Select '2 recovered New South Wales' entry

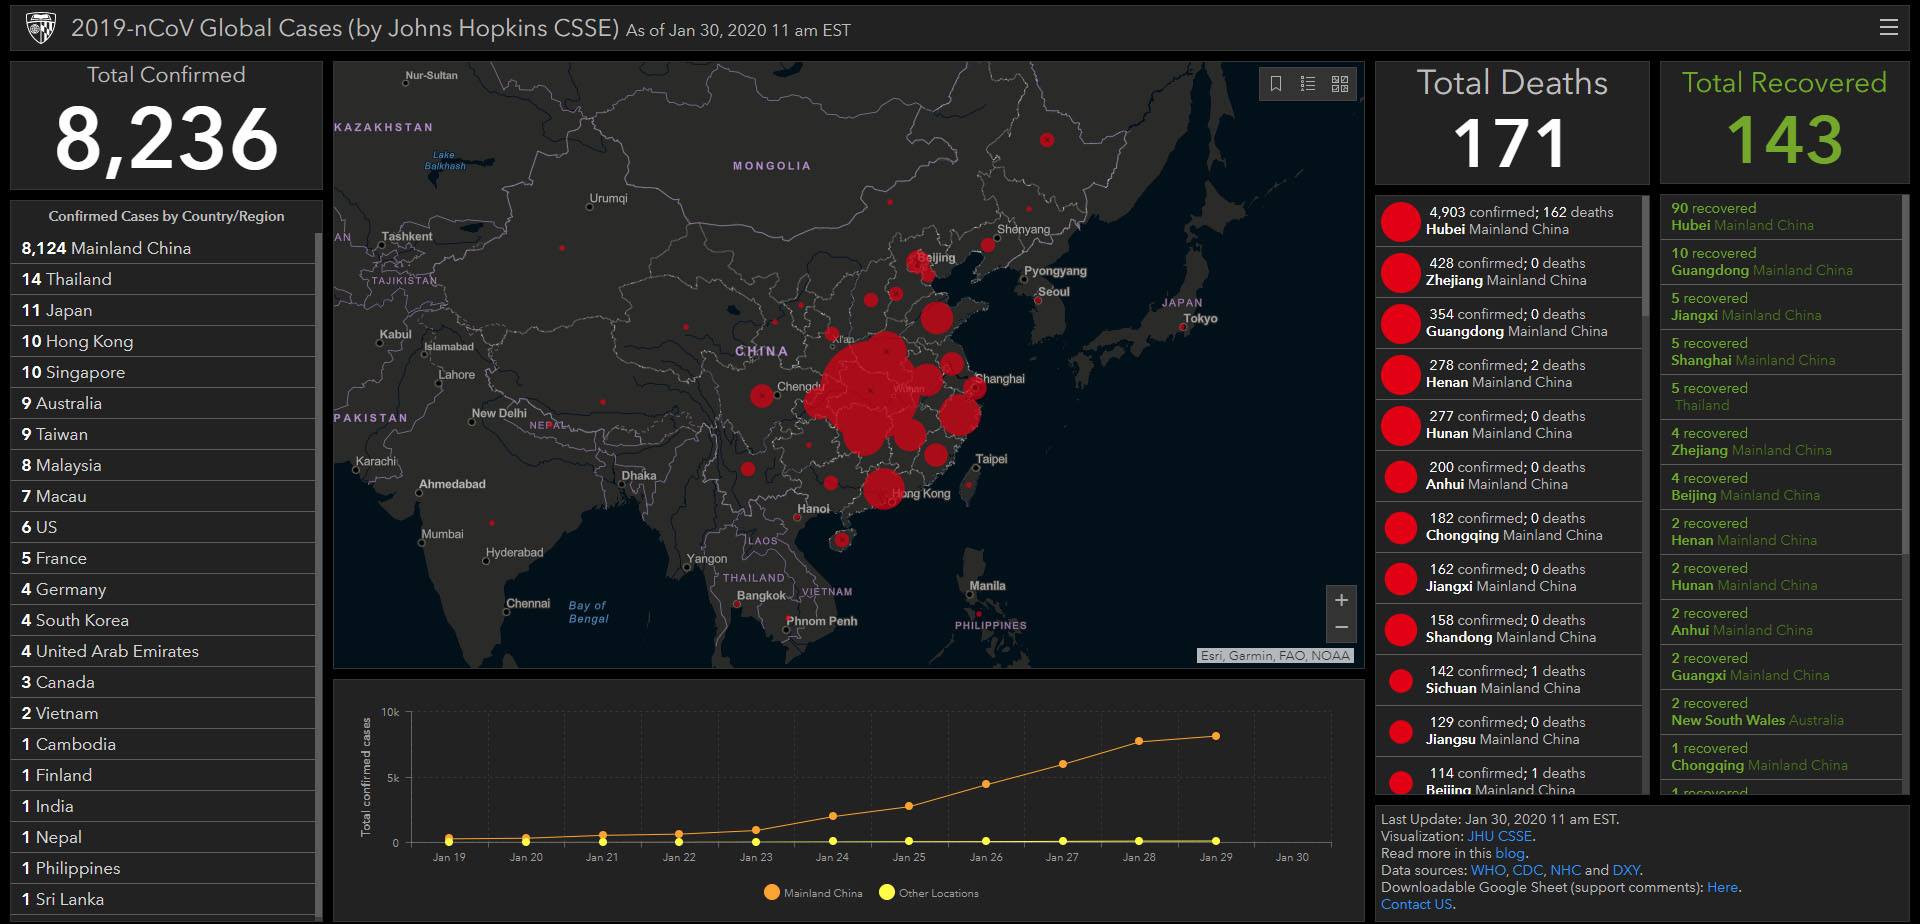1781,712
